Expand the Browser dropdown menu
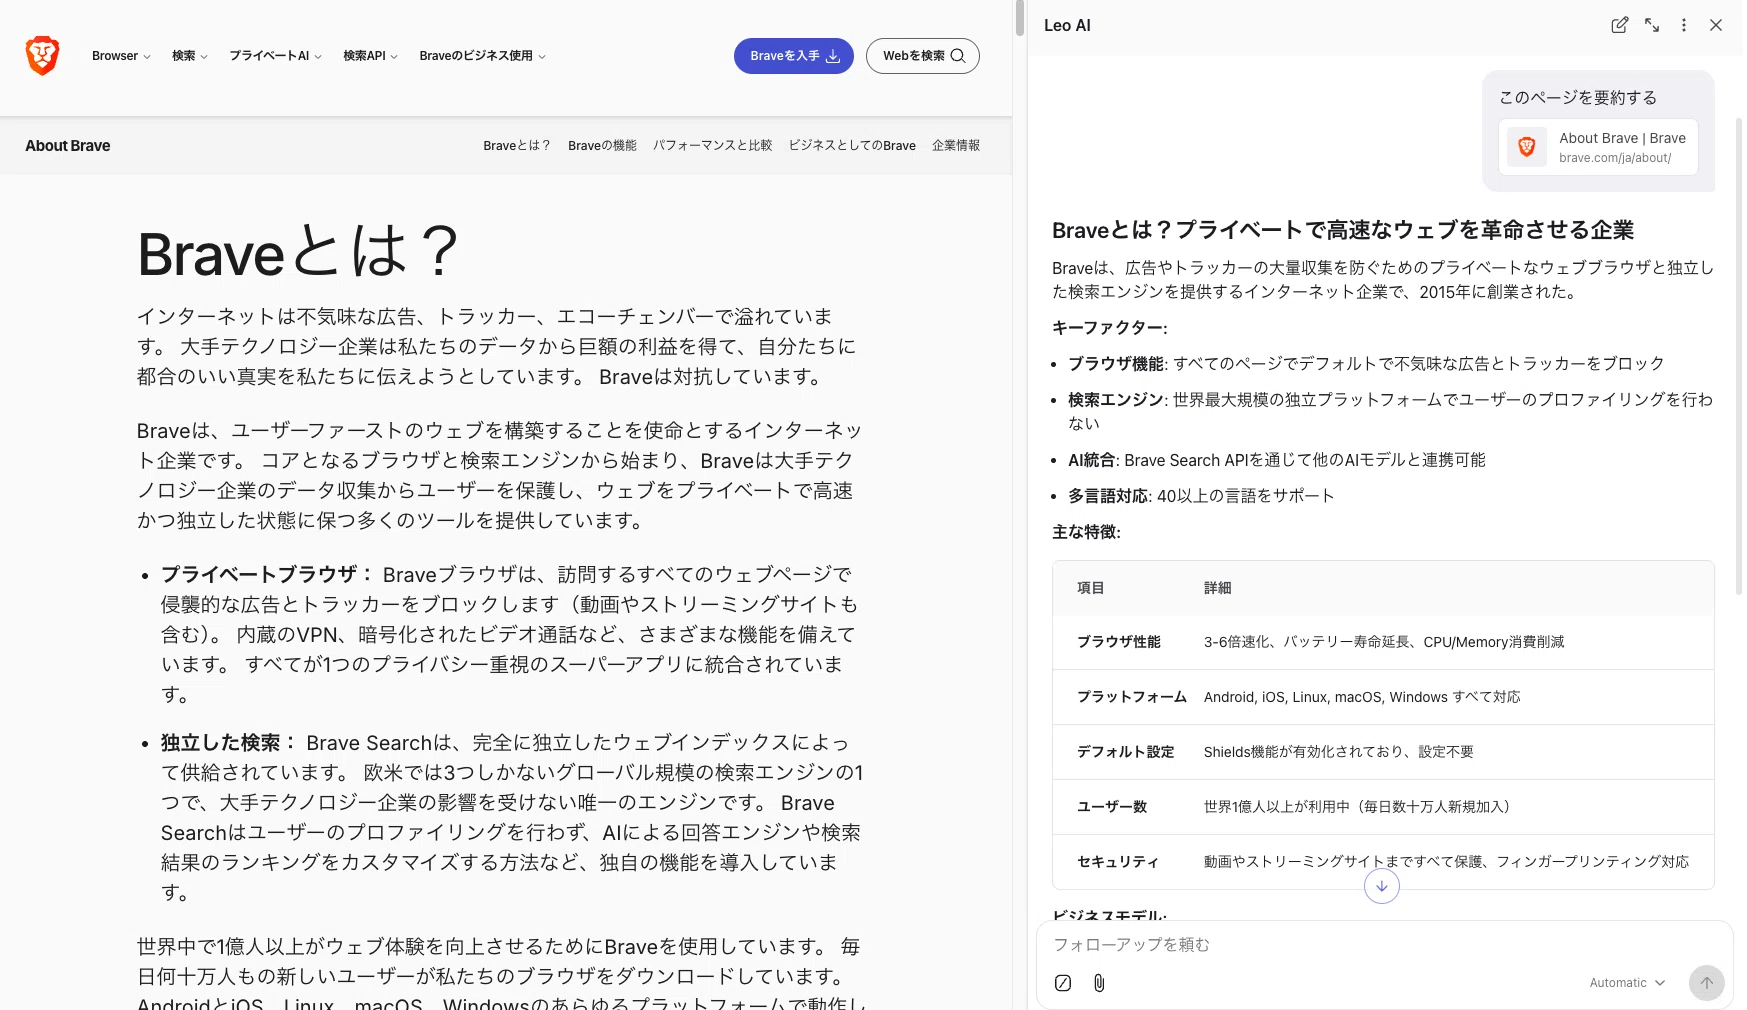 [121, 56]
